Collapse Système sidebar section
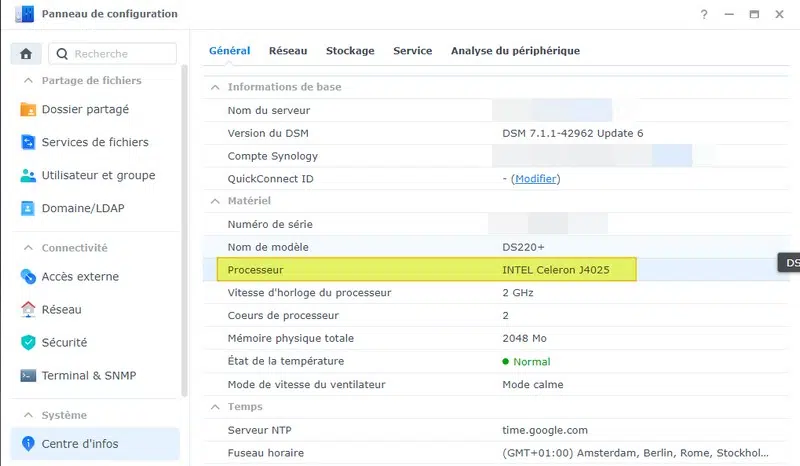Screen dimensions: 800x466 (29, 415)
